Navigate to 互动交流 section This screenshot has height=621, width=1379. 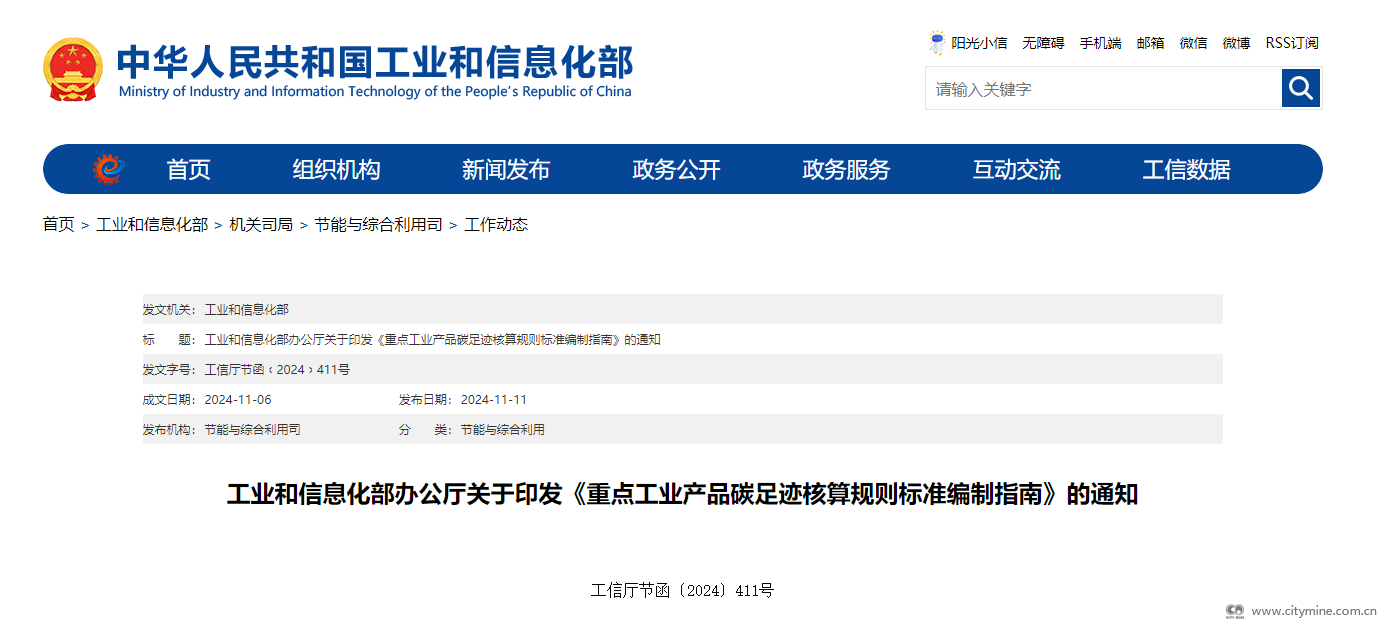pyautogui.click(x=1016, y=170)
